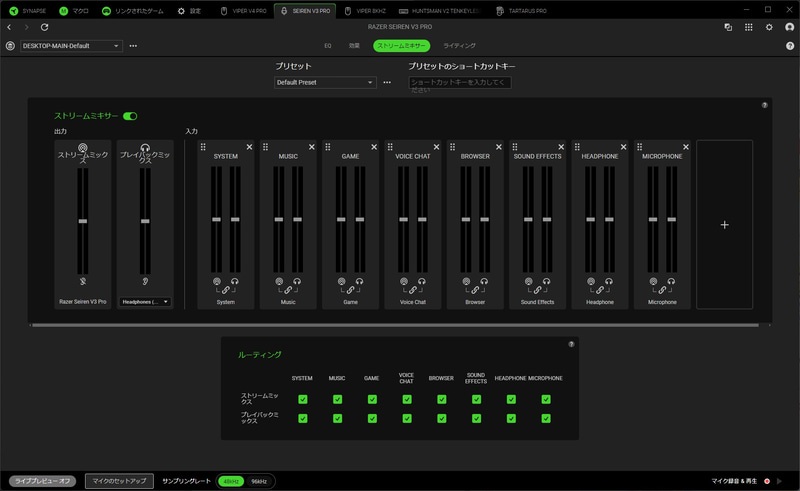The image size is (800, 491).
Task: Uncheck MICROPHONE in the プレイバックミックス row
Action: (545, 419)
